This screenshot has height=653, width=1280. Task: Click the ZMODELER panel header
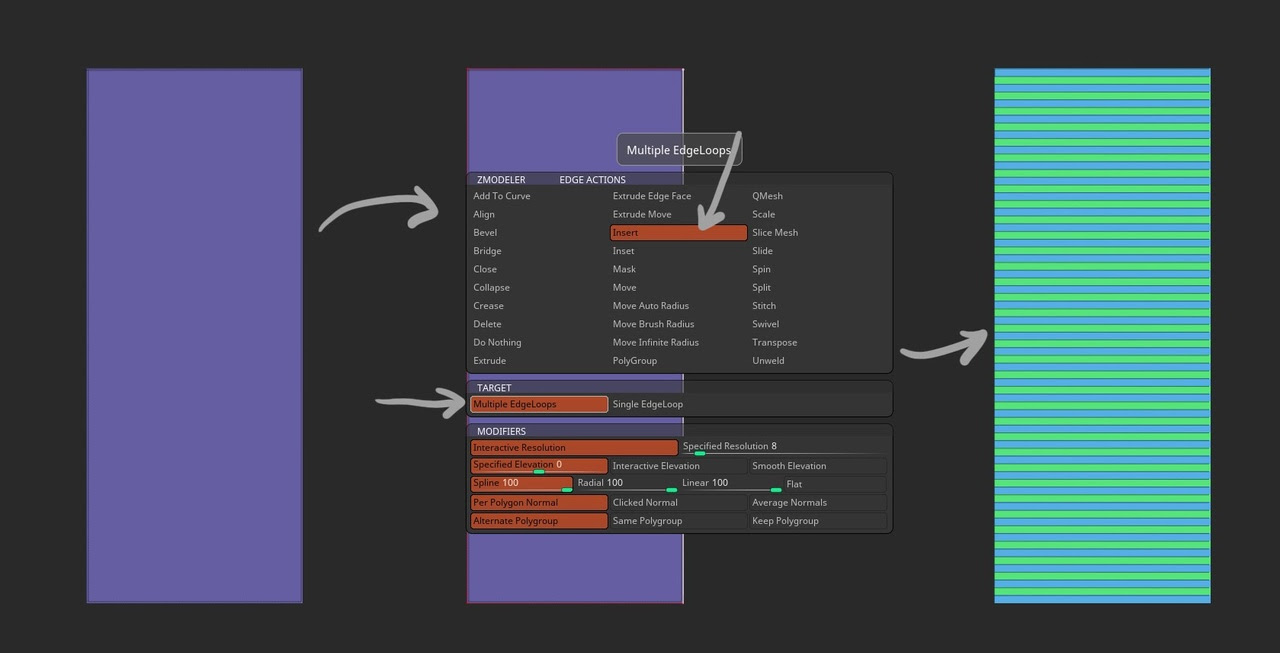[501, 180]
